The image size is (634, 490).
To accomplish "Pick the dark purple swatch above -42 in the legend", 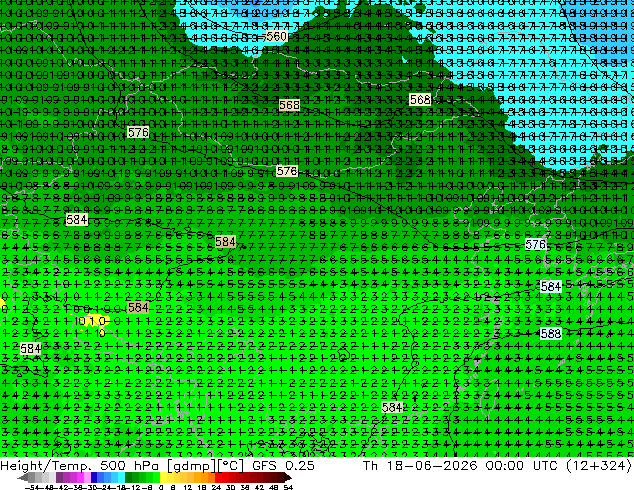I will pyautogui.click(x=59, y=477).
